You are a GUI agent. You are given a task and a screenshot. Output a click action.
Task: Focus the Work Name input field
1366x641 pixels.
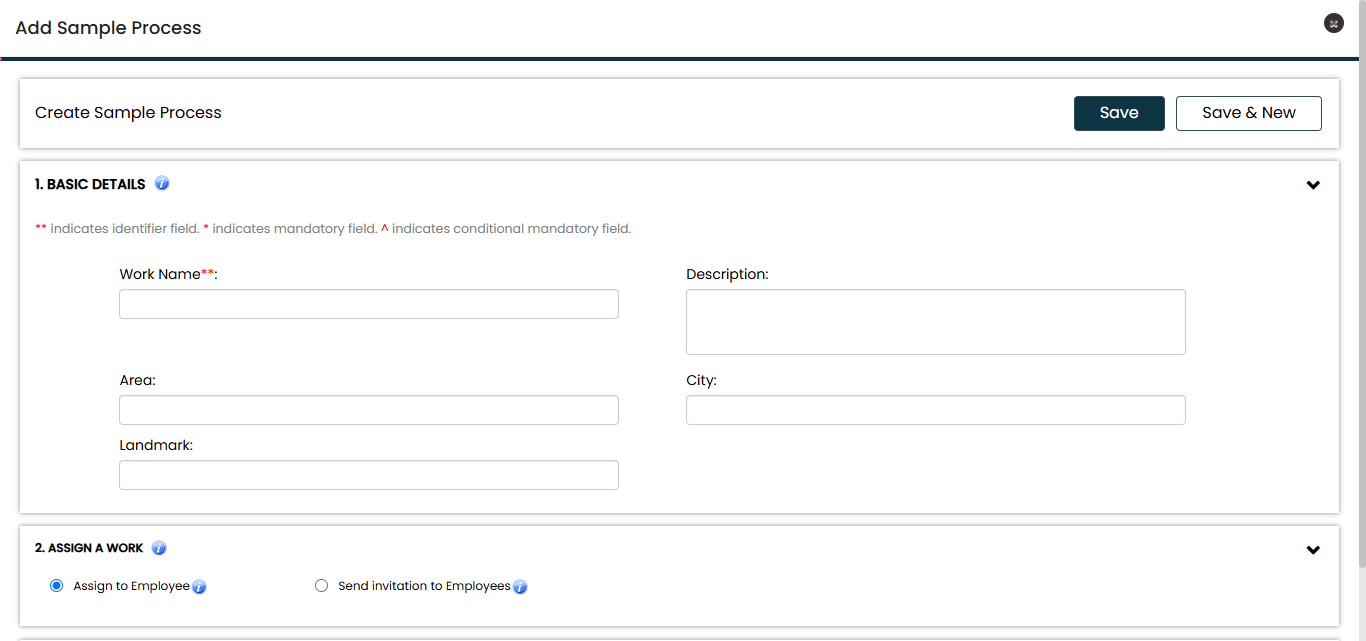pos(368,304)
